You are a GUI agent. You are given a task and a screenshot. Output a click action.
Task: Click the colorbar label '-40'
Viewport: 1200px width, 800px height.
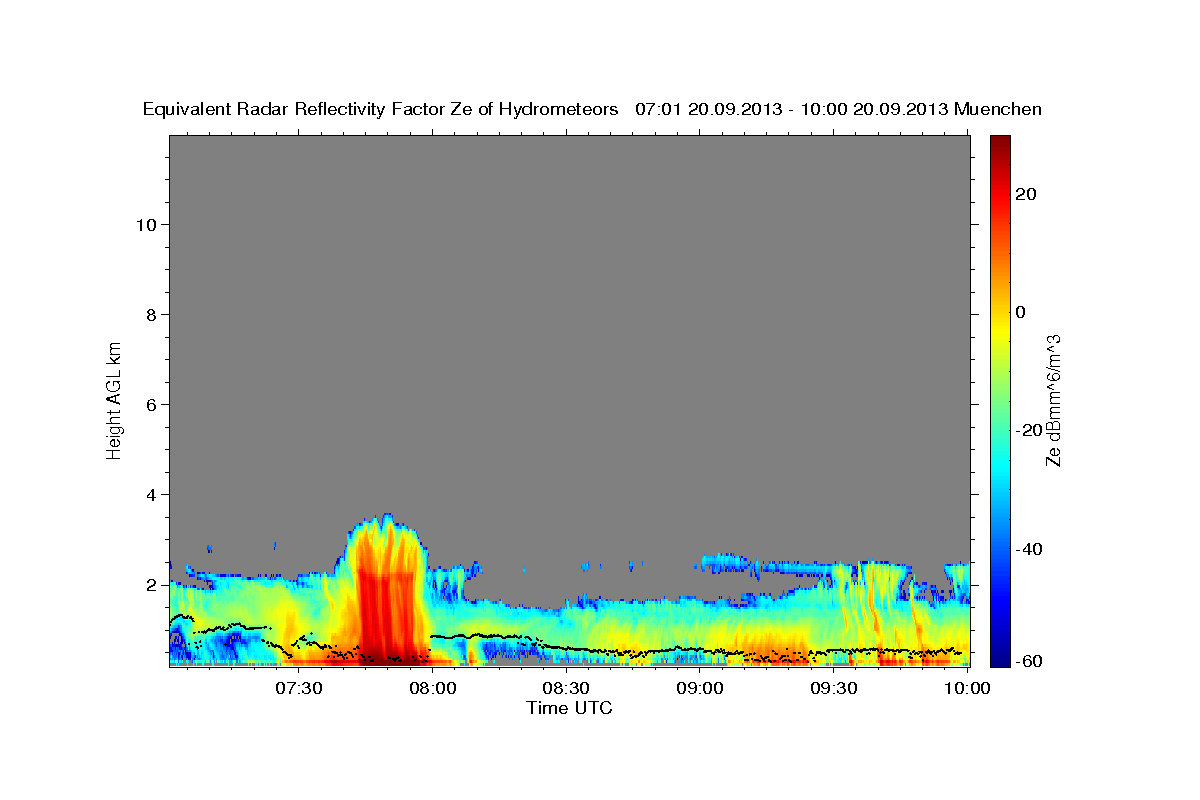[1028, 548]
